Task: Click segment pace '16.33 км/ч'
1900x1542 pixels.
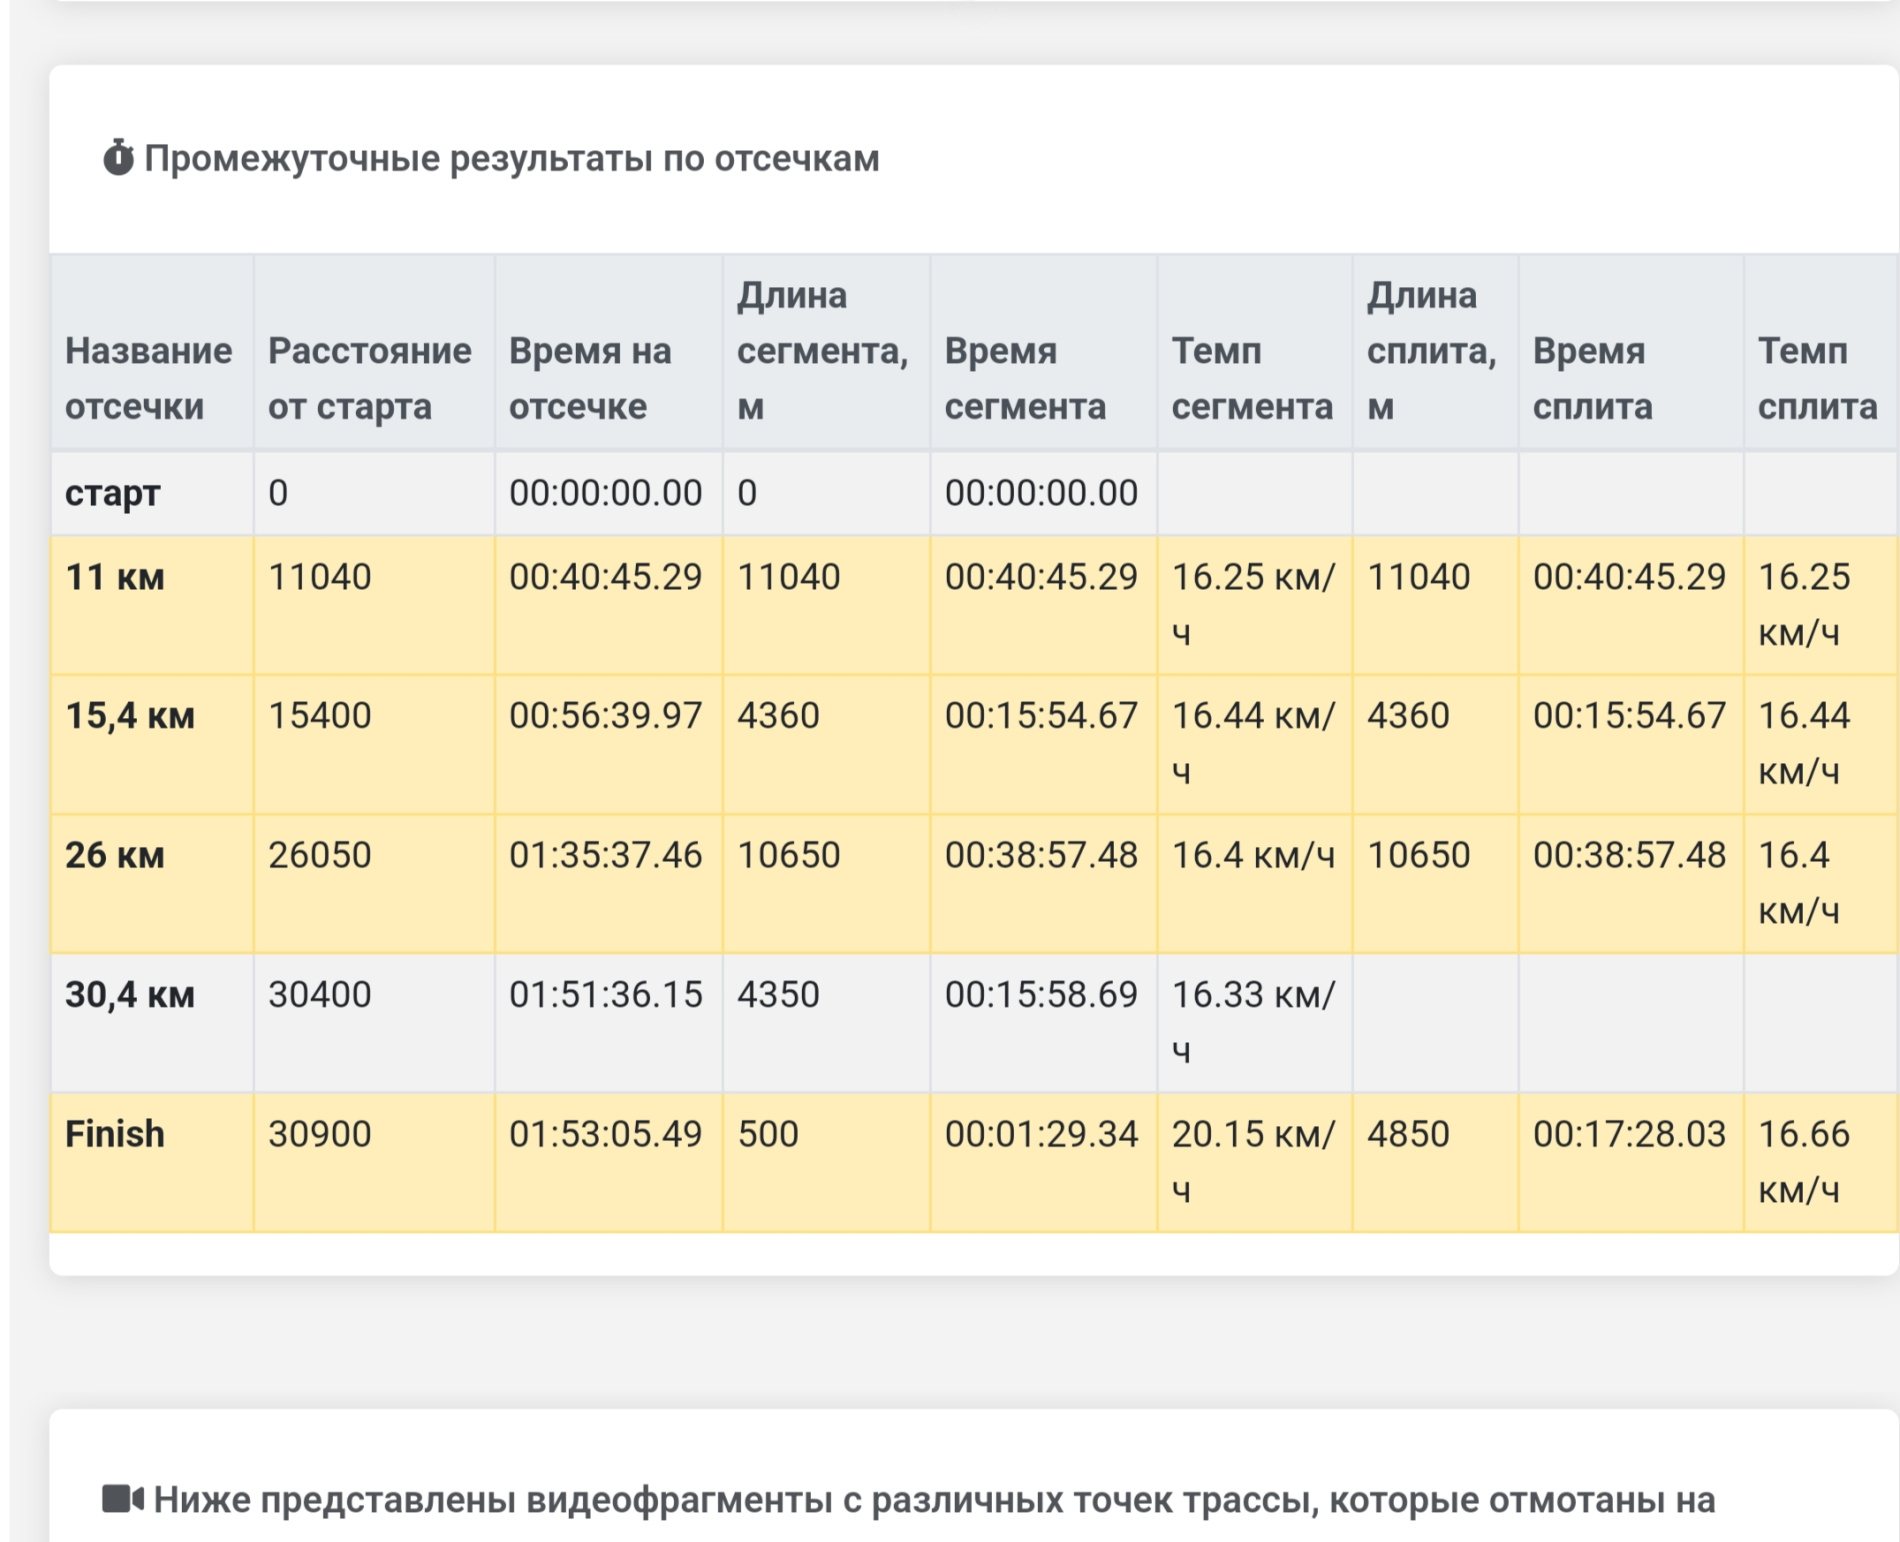Action: 1253,1022
